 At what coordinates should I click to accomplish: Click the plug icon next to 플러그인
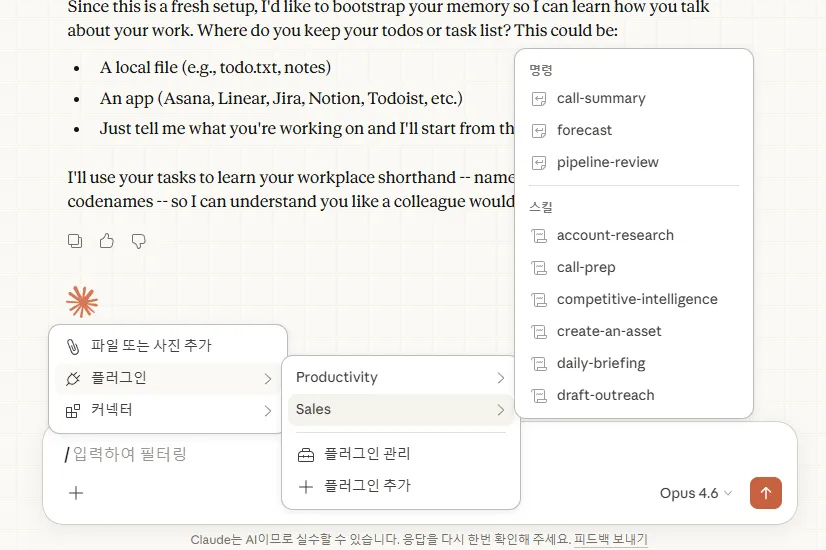click(73, 378)
